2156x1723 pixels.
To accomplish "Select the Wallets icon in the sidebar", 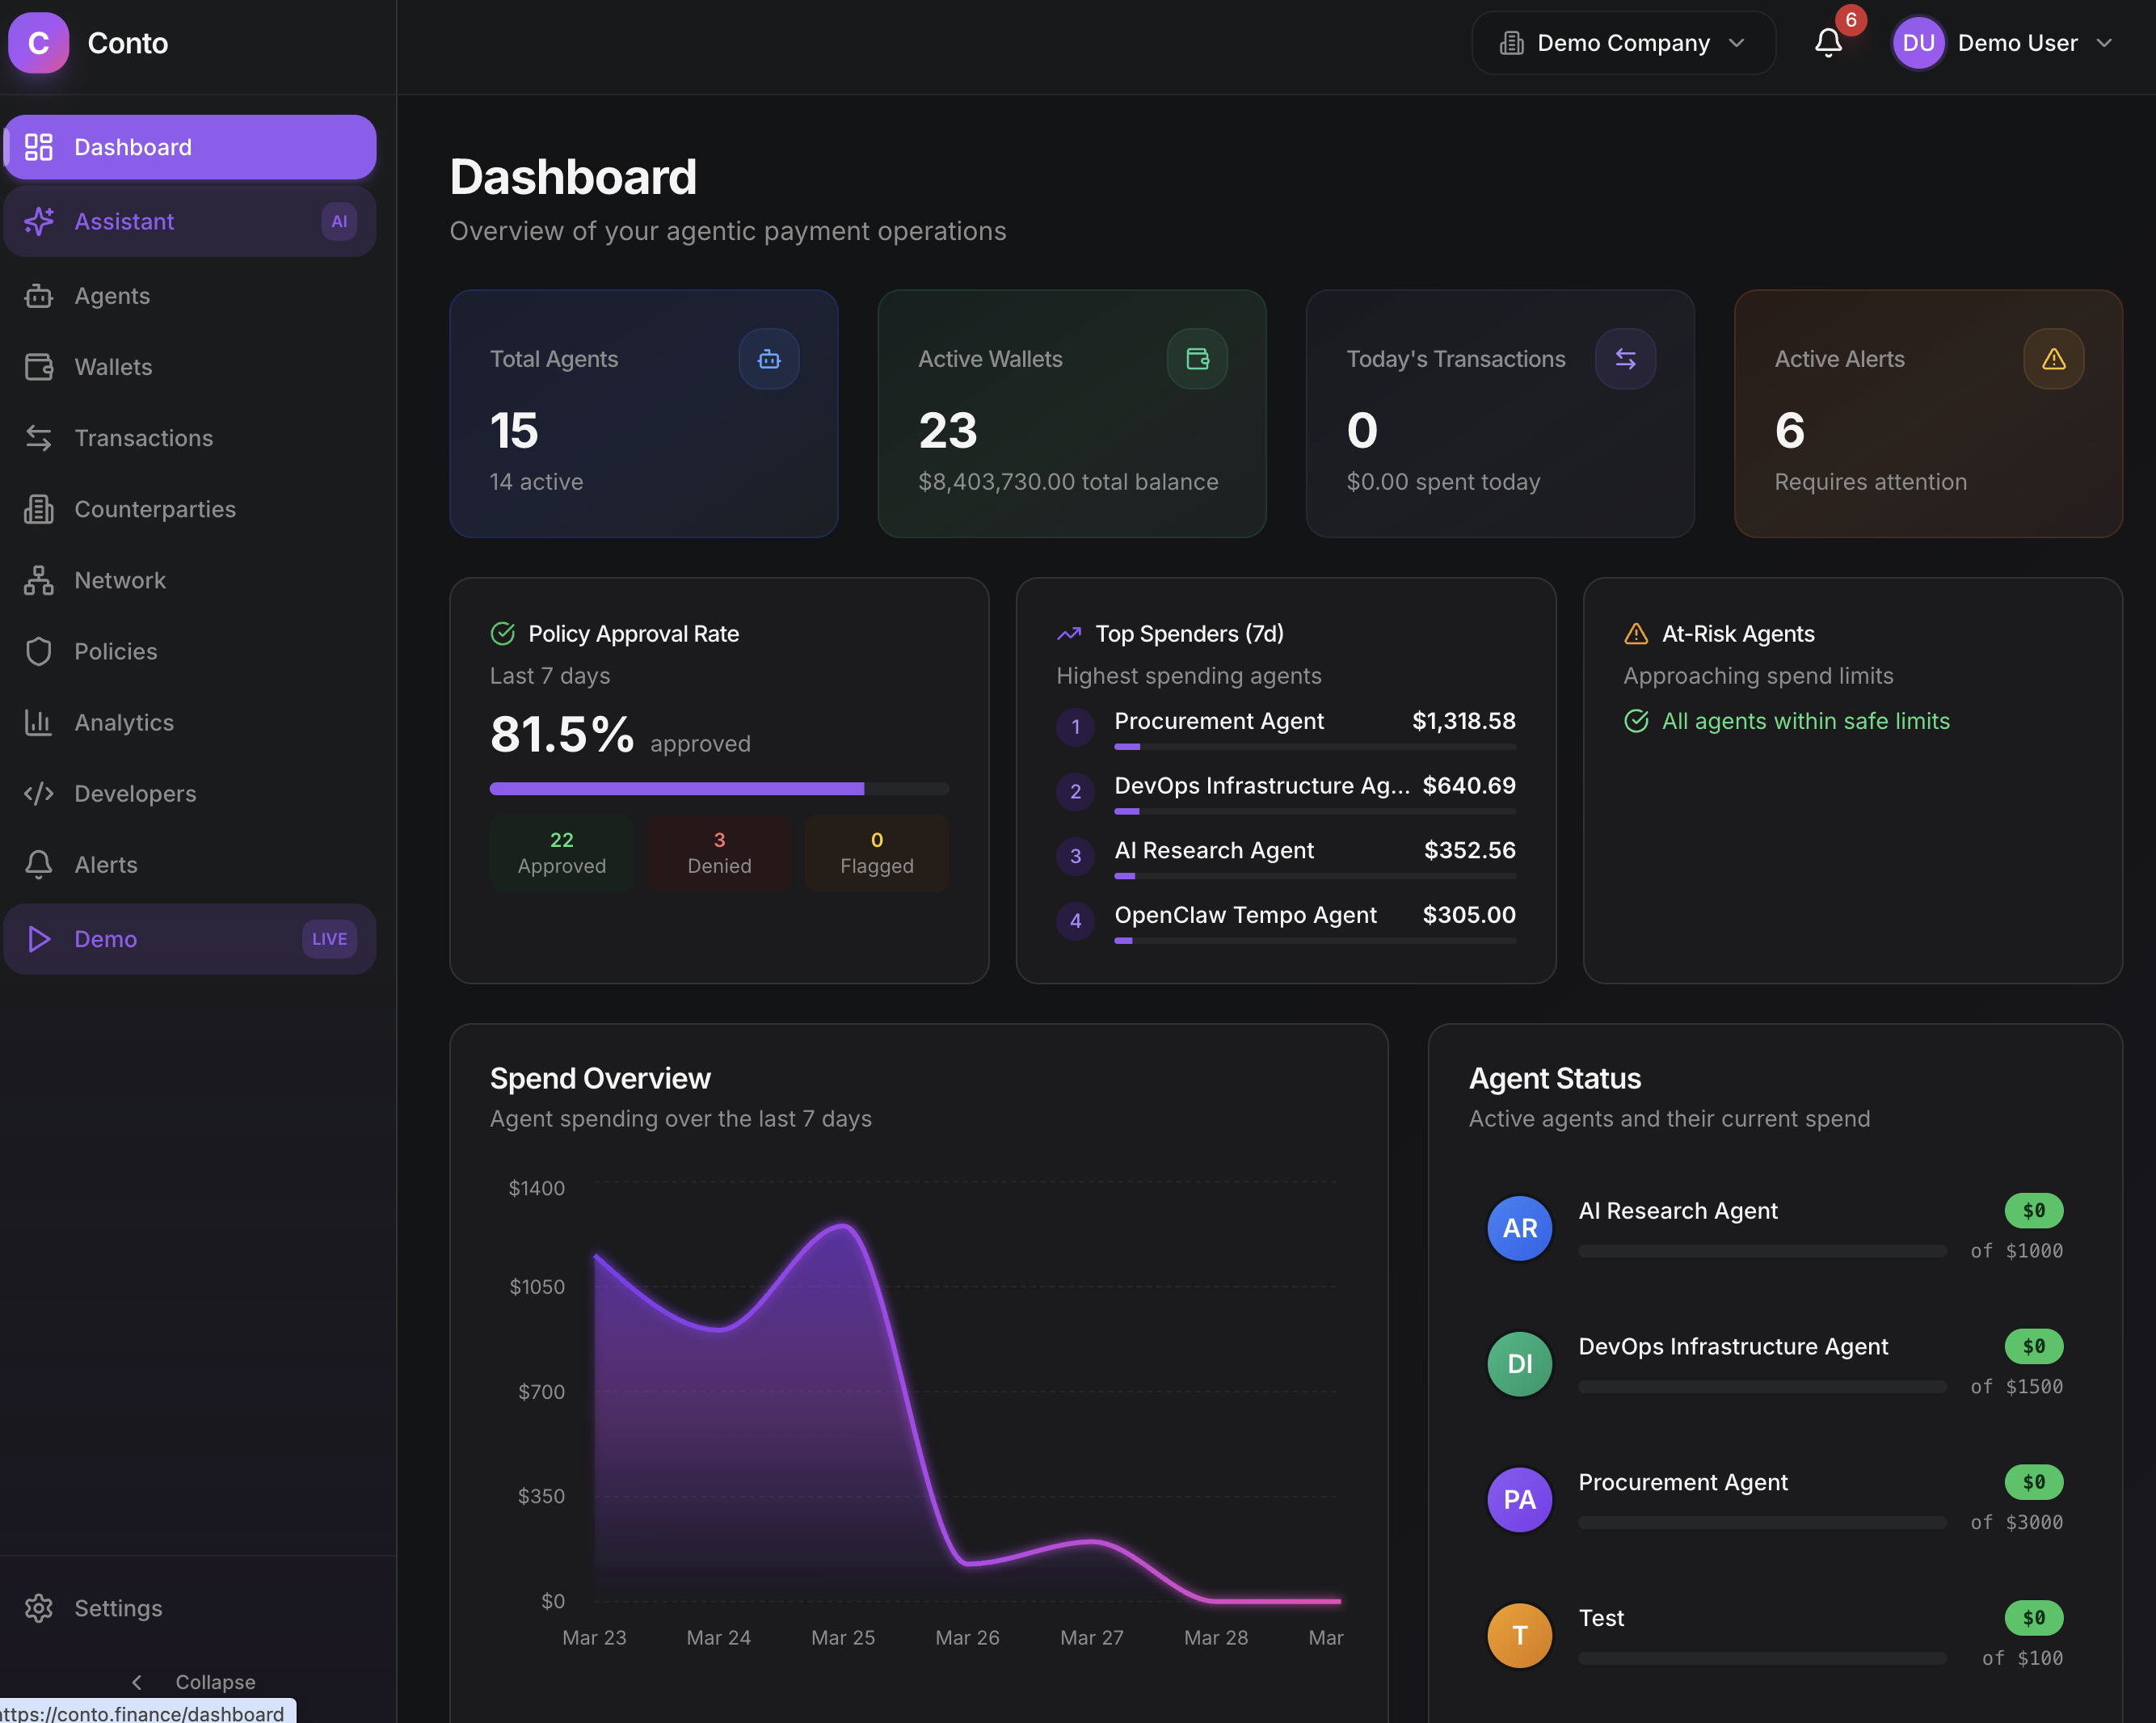I will click(x=38, y=366).
